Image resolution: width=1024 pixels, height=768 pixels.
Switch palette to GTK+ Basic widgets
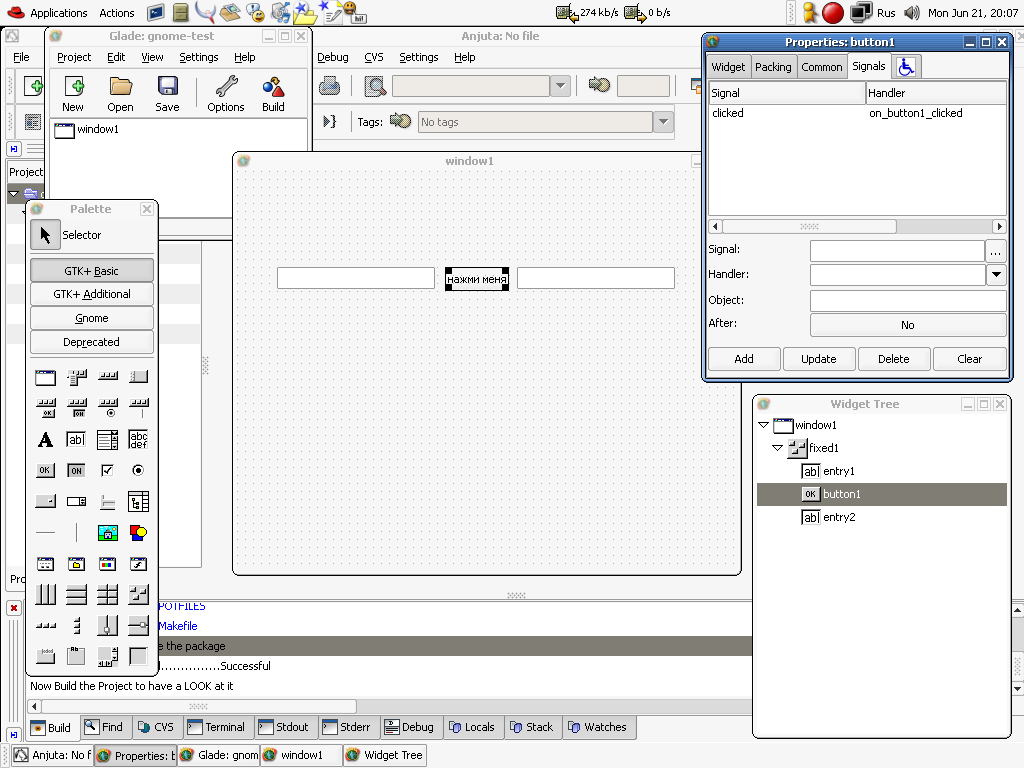(x=91, y=271)
